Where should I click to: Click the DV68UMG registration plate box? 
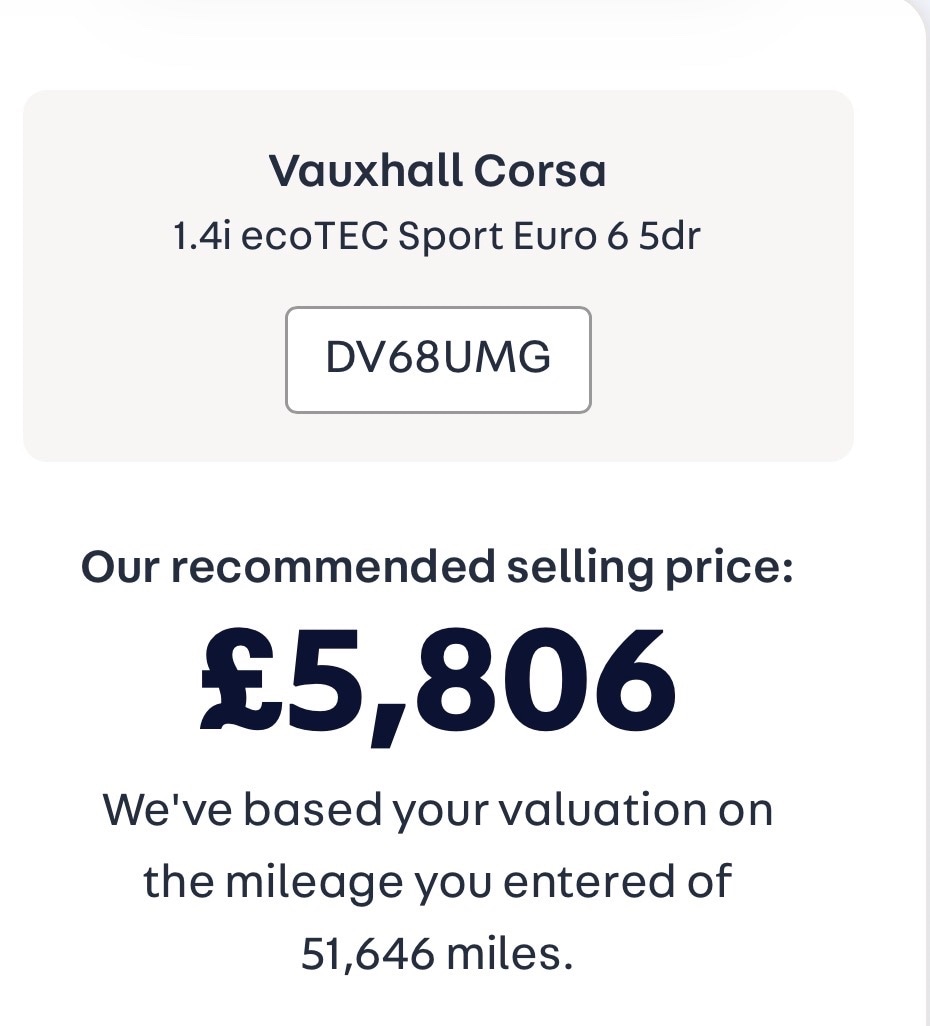point(438,360)
